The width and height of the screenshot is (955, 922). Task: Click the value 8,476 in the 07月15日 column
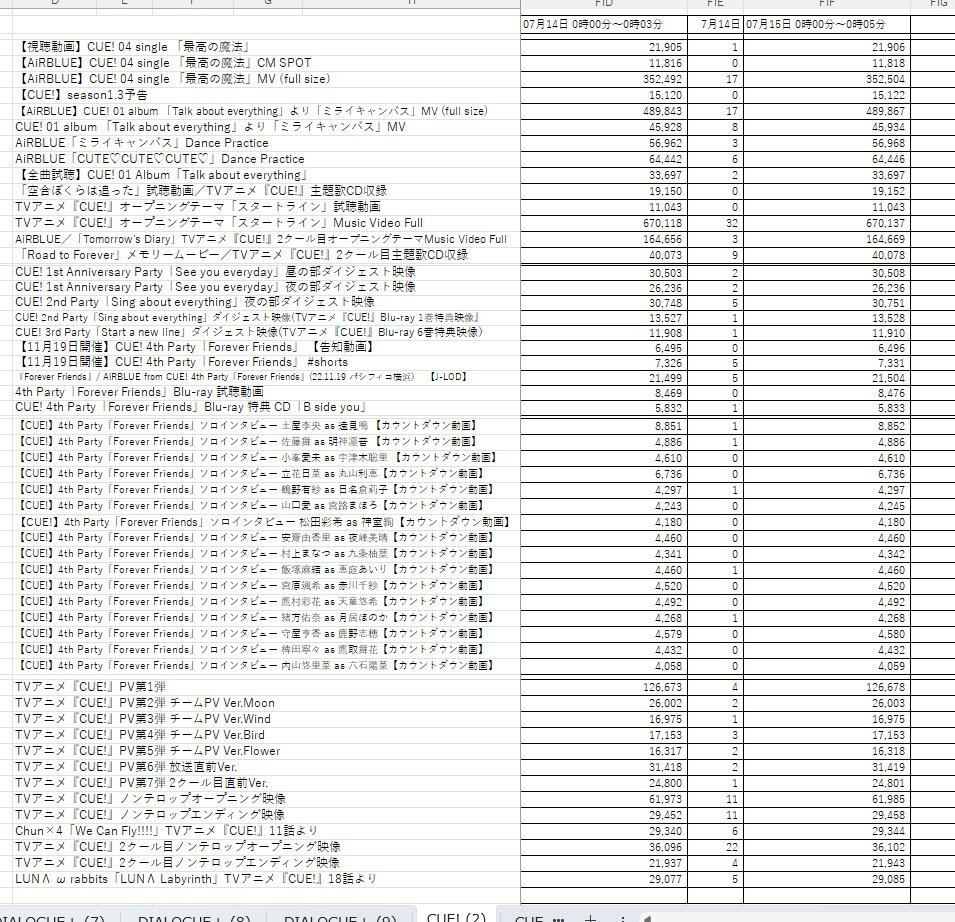(x=826, y=393)
